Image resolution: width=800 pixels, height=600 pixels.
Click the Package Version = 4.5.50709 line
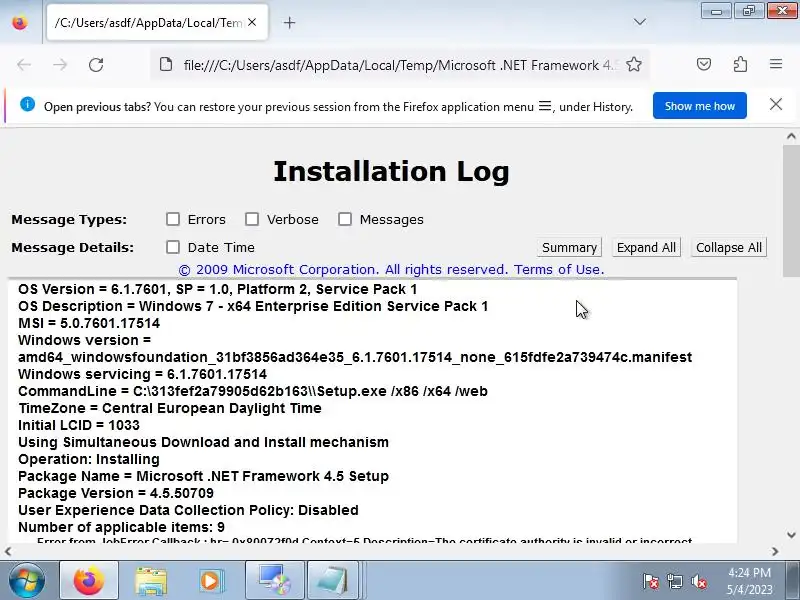116,493
